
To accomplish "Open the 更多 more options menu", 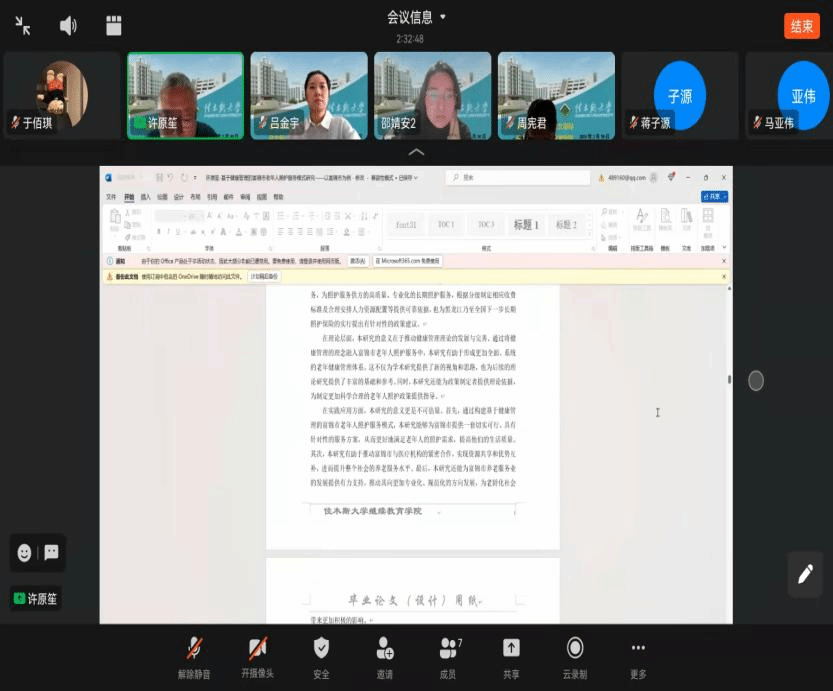I will tap(638, 656).
